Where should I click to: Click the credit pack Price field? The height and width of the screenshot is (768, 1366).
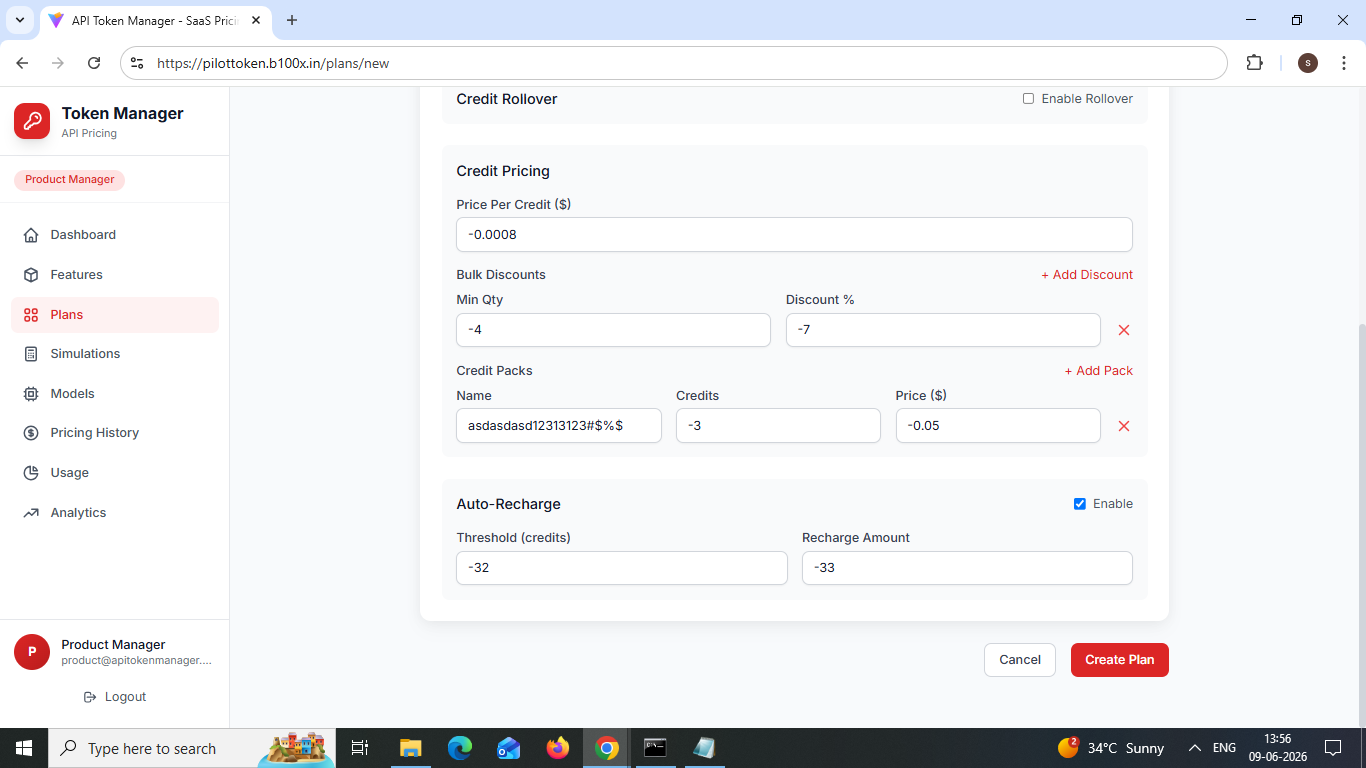pos(998,426)
